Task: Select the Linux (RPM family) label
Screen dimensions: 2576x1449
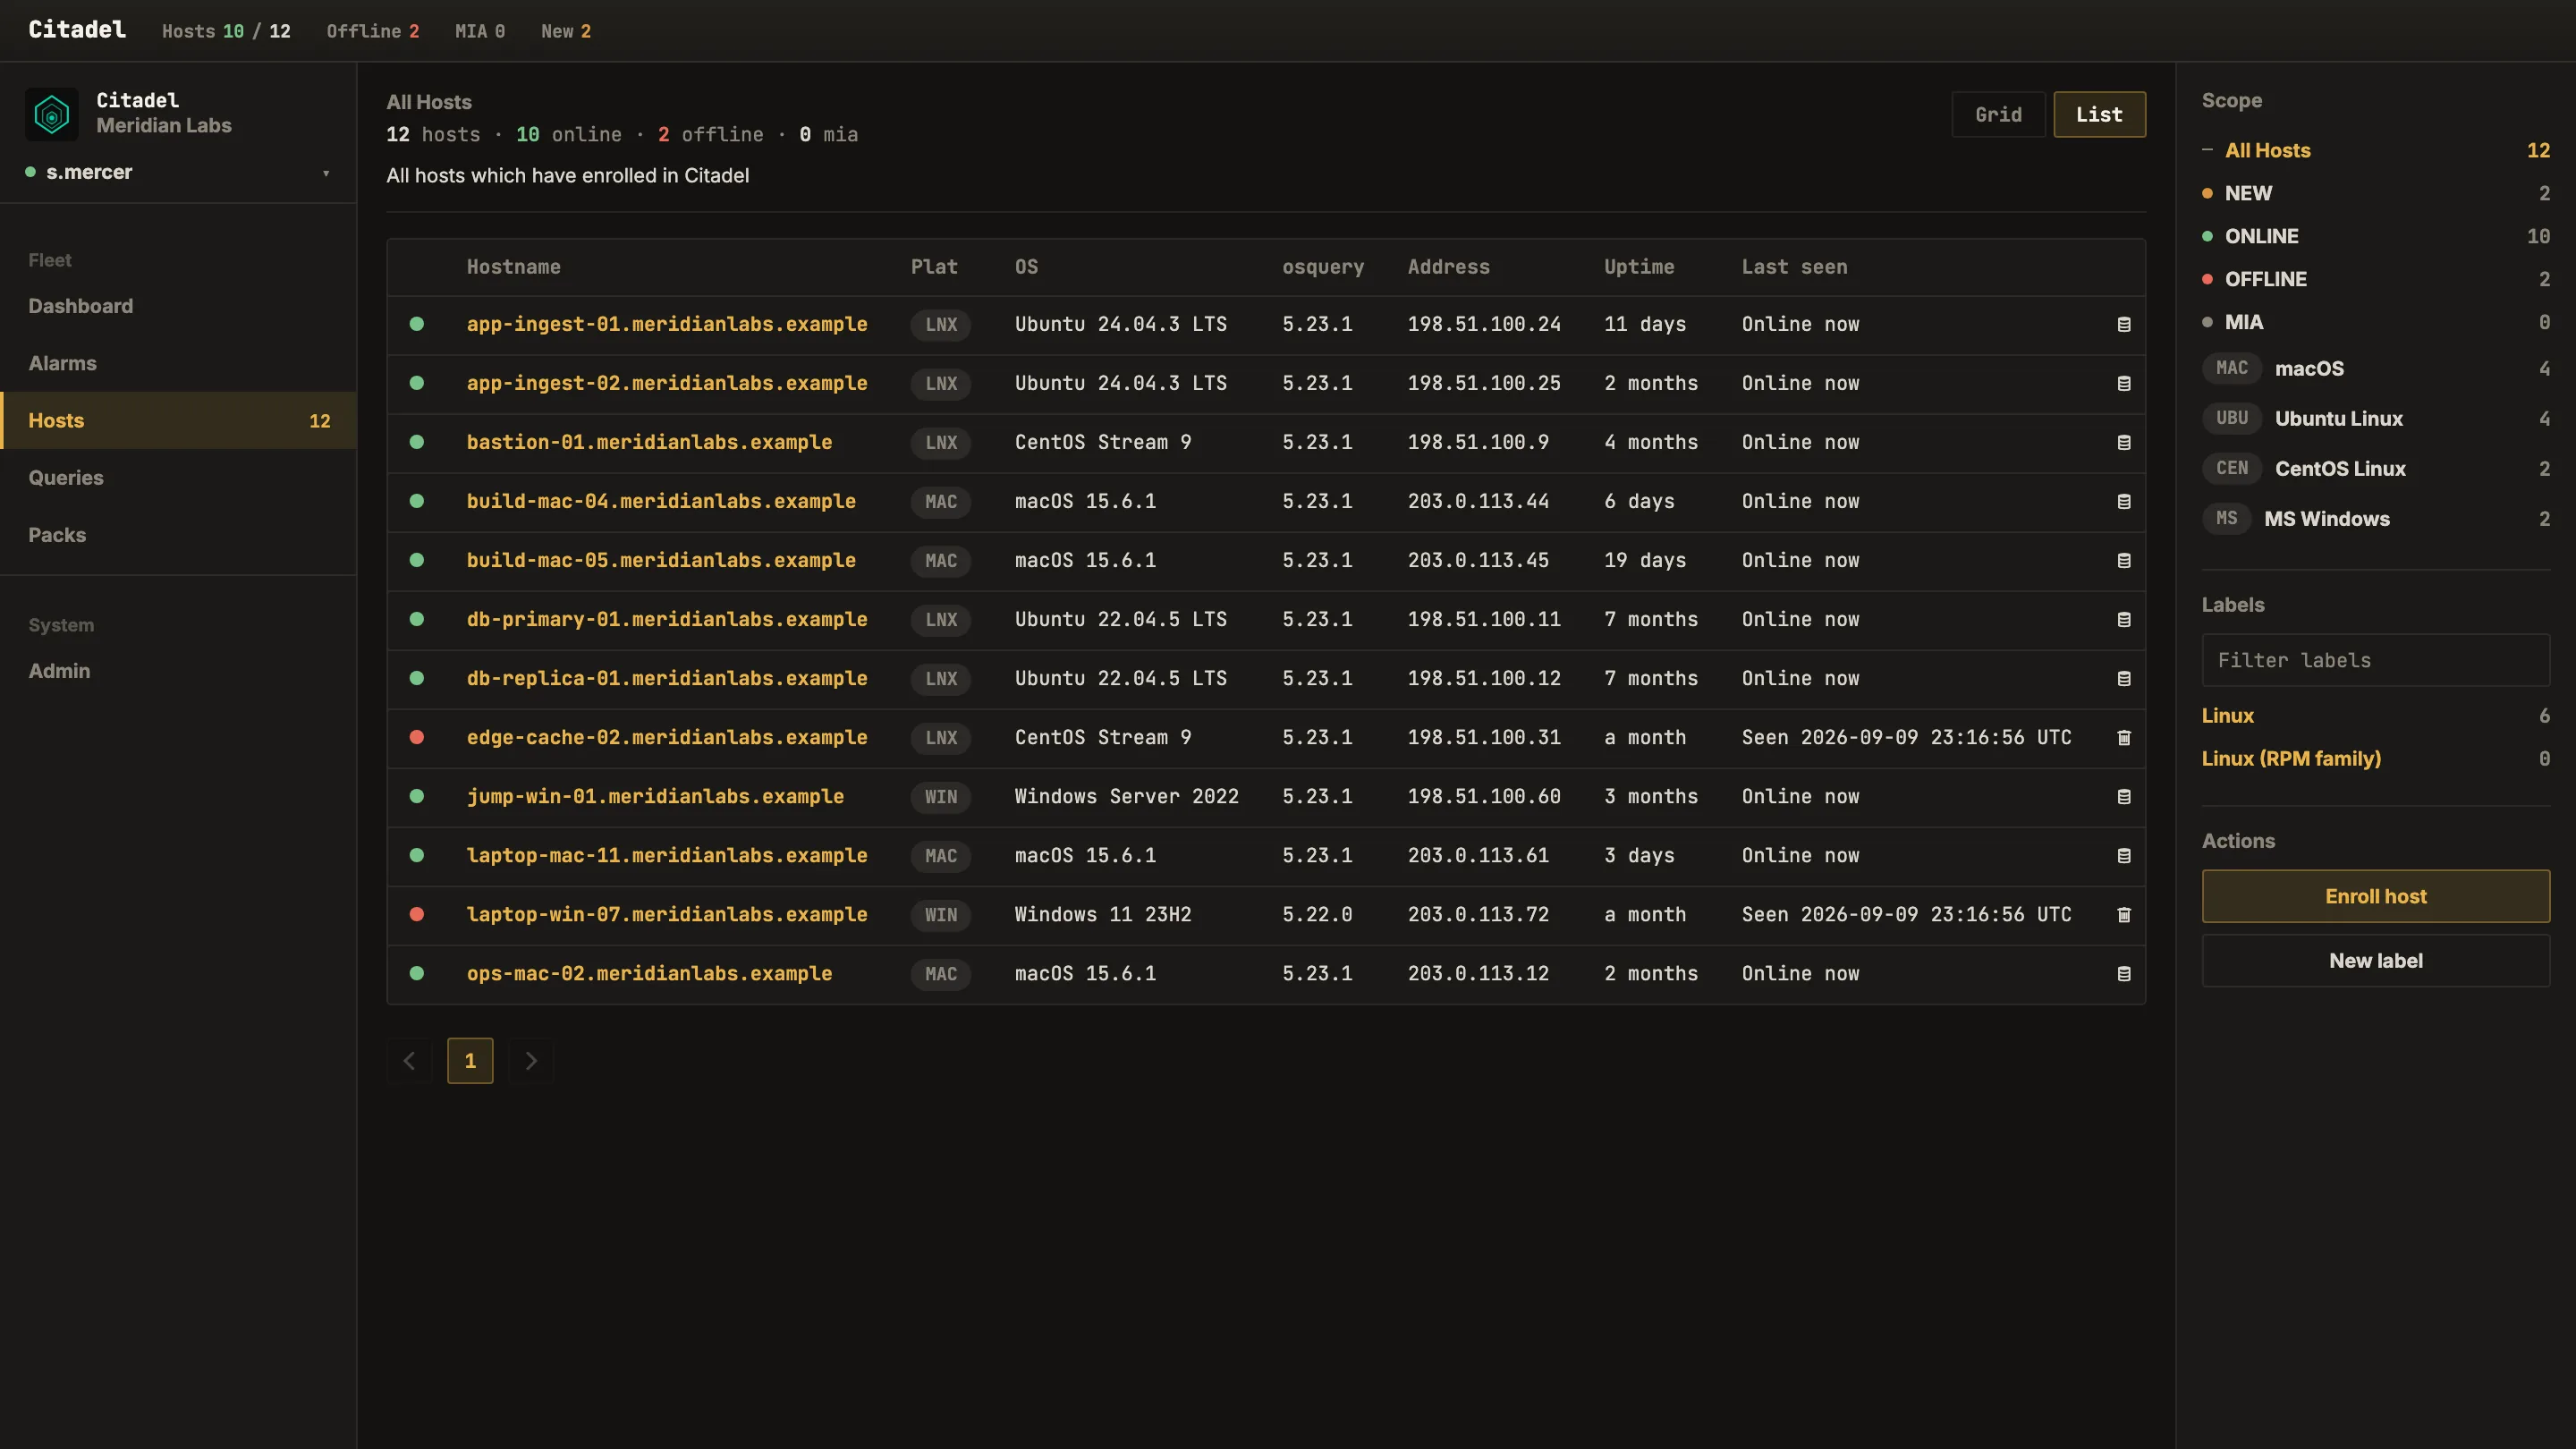Action: click(2291, 759)
